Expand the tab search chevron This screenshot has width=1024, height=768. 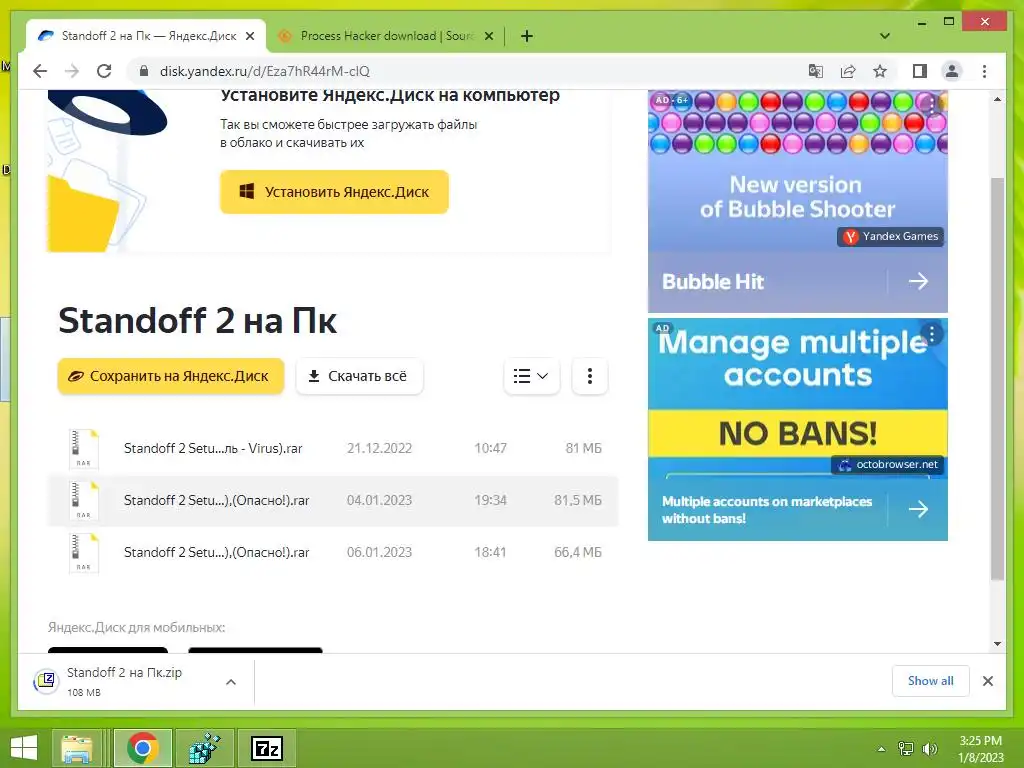pos(885,36)
